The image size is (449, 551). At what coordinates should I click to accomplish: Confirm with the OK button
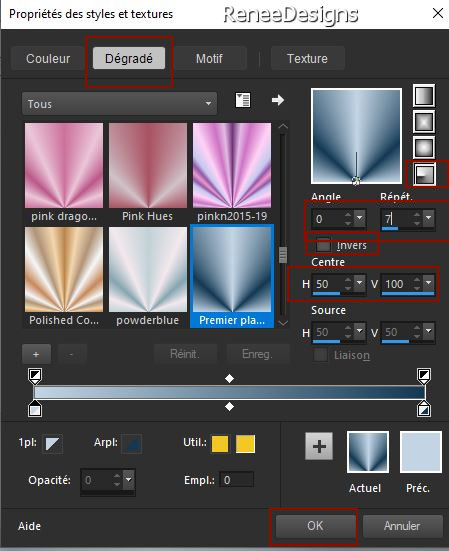coord(315,526)
